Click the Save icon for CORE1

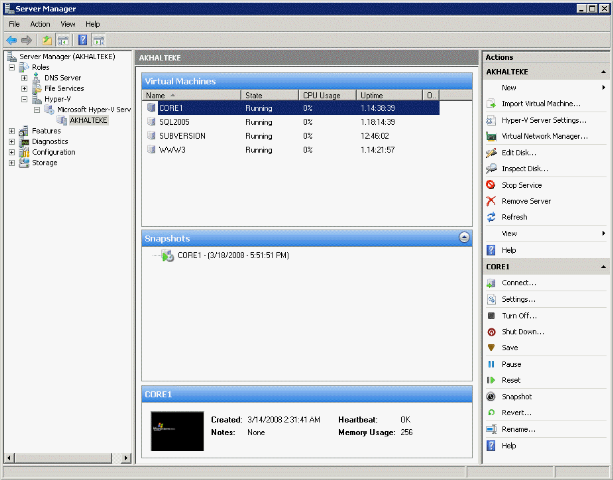click(491, 347)
